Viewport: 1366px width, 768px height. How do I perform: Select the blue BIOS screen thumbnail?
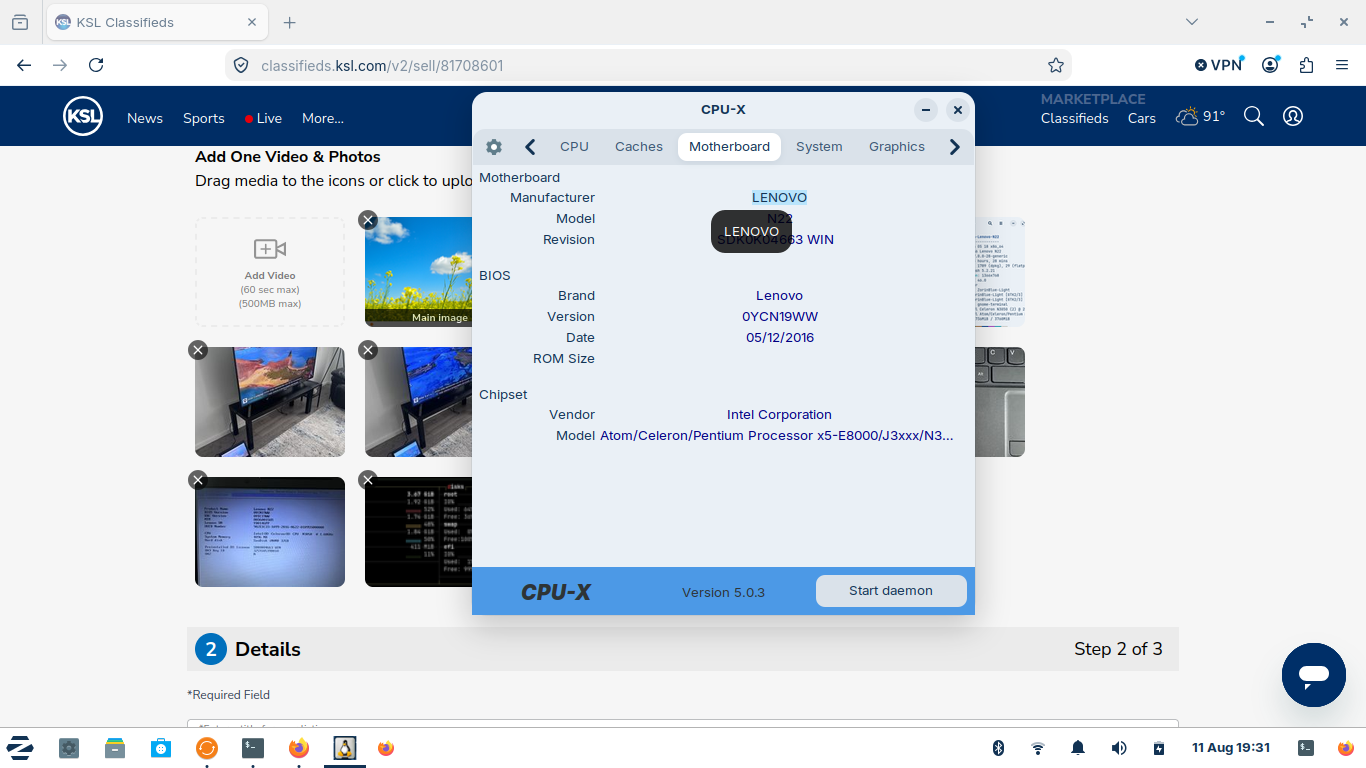click(x=270, y=532)
